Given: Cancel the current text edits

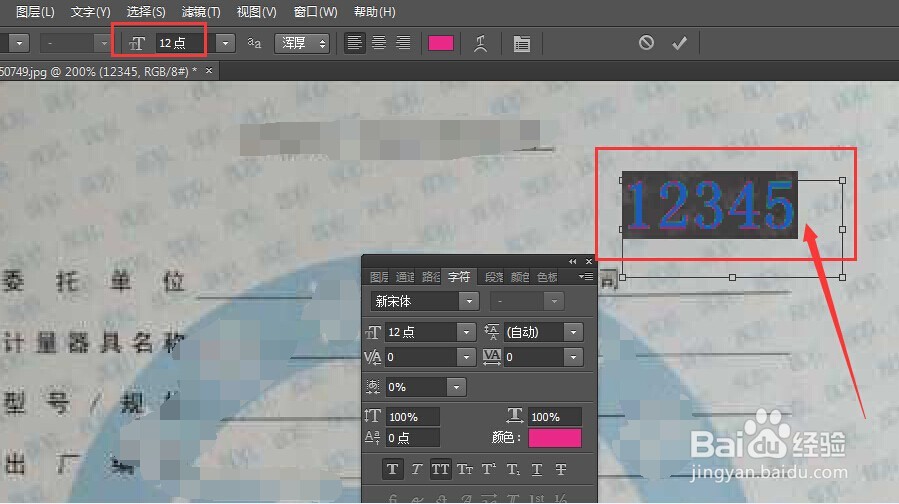Looking at the screenshot, I should (646, 42).
